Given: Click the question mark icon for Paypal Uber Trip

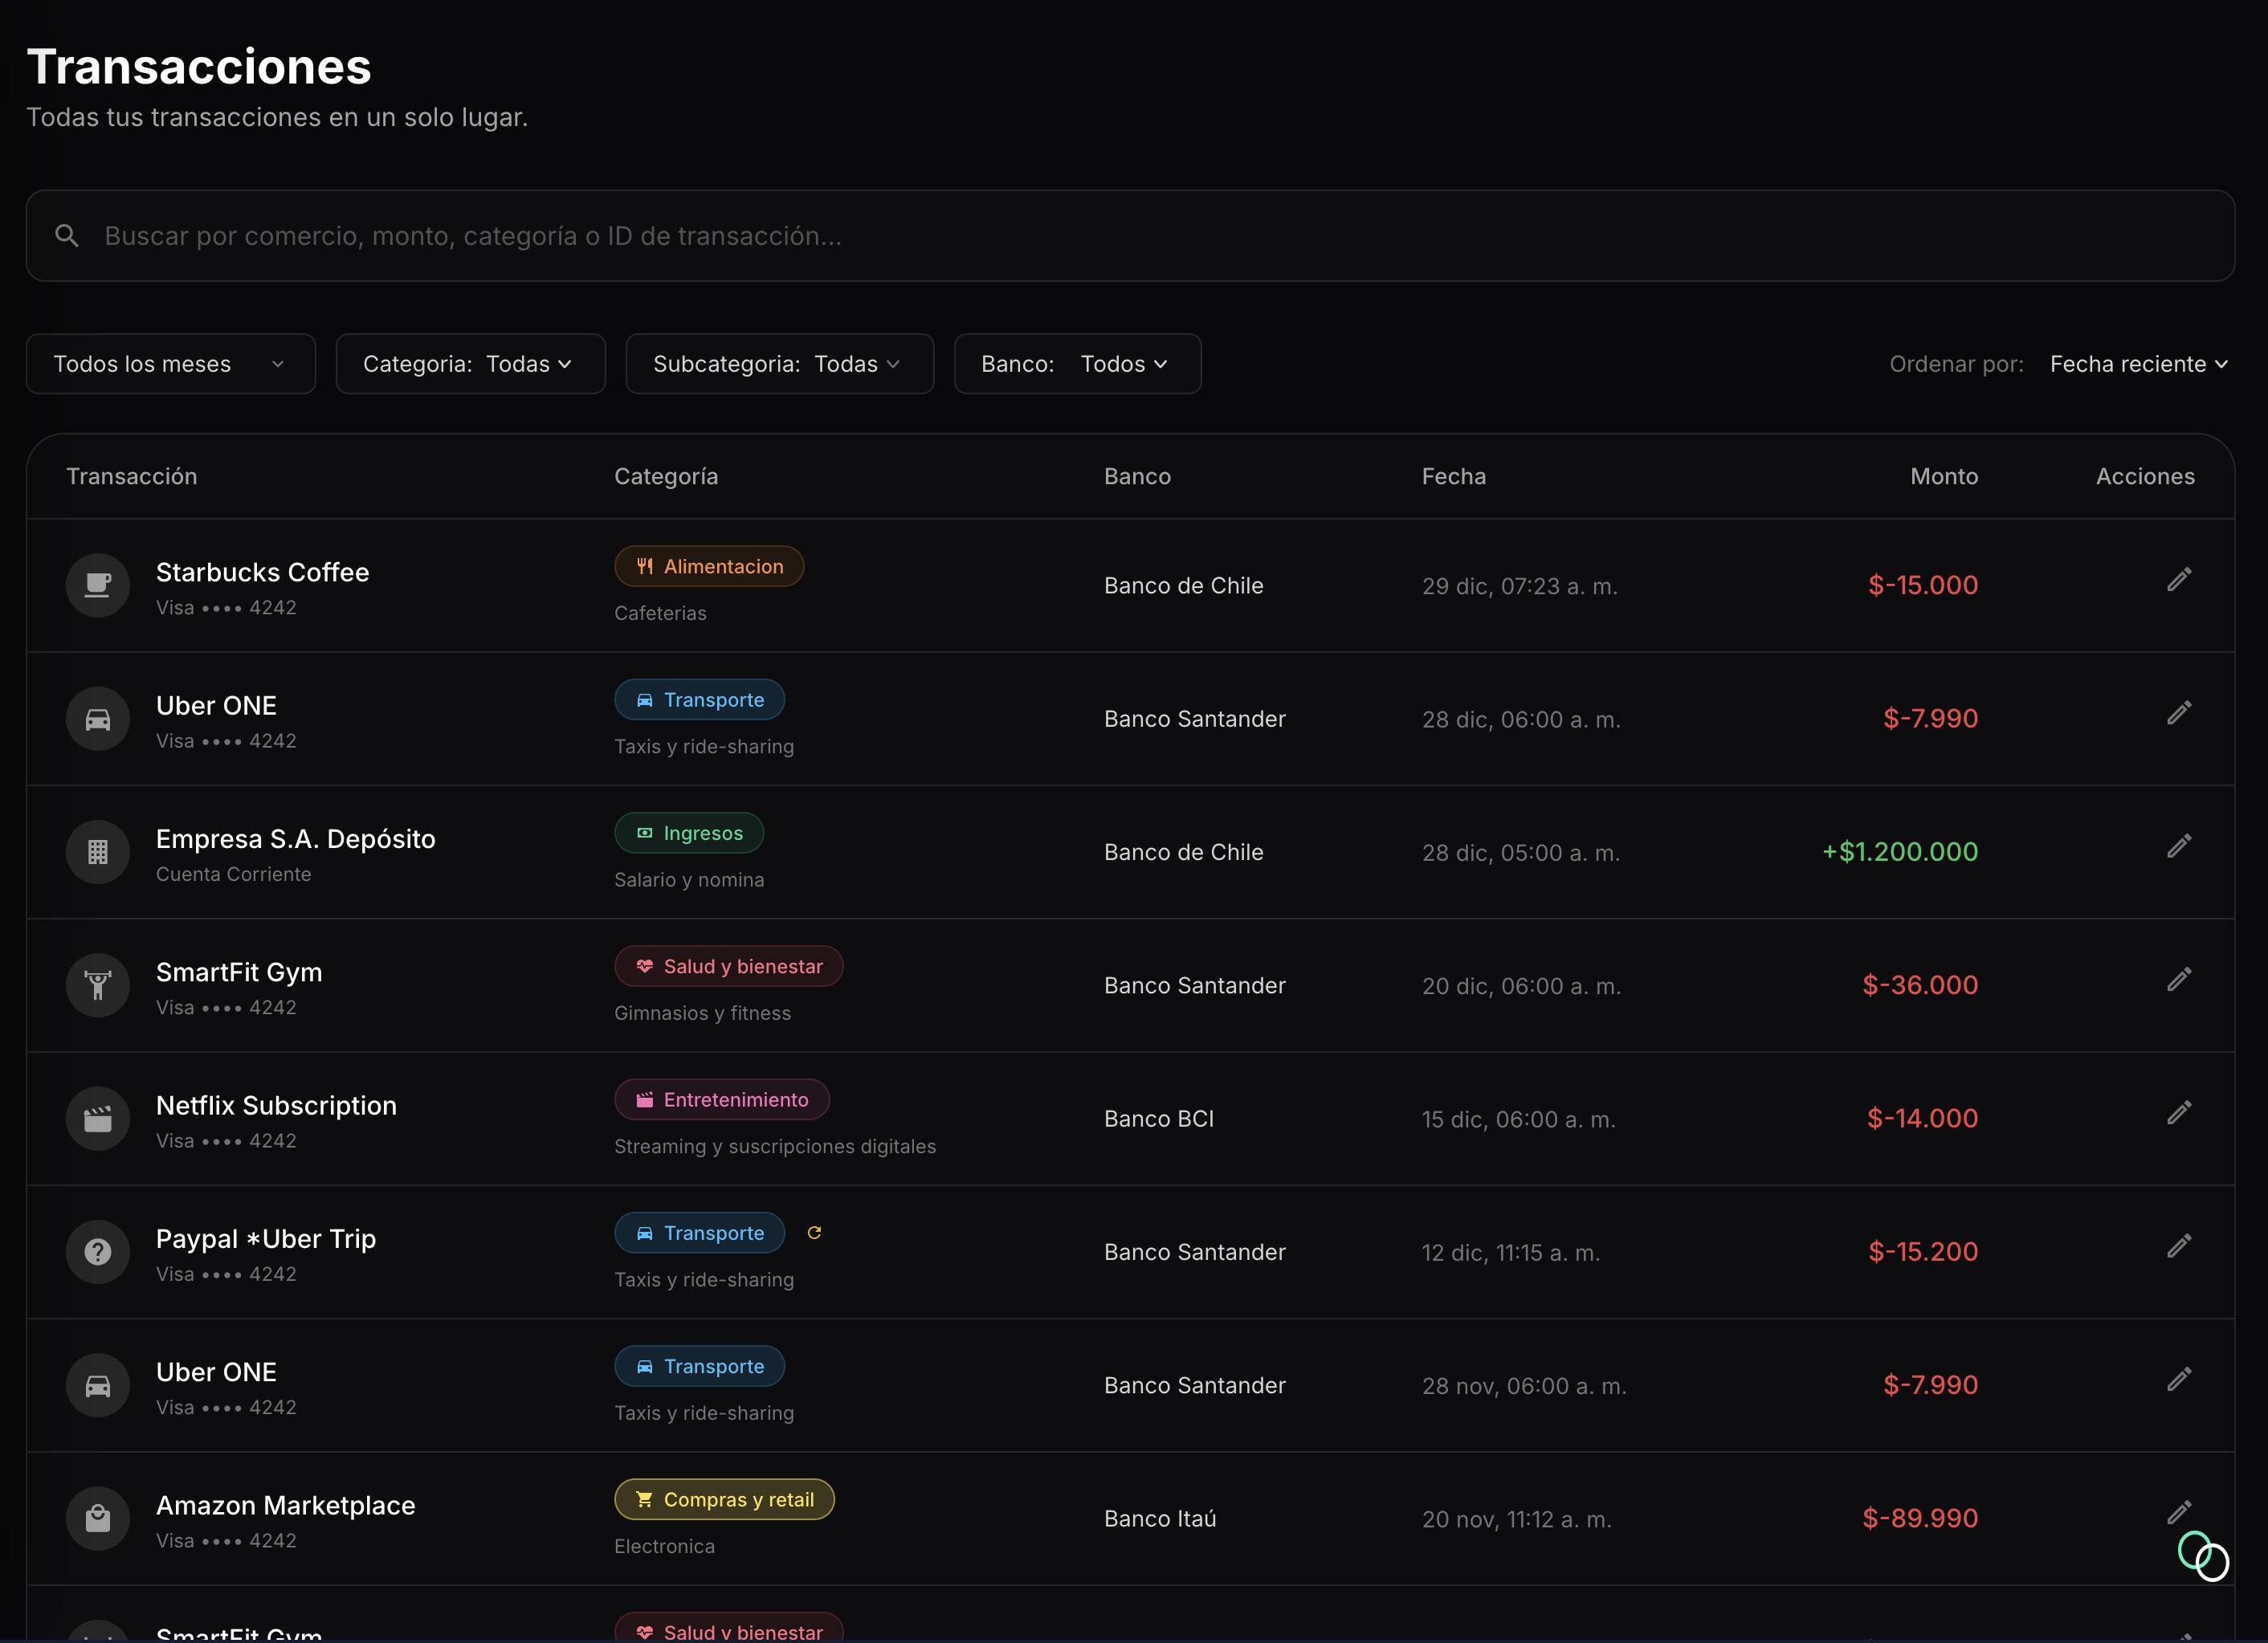Looking at the screenshot, I should [98, 1252].
